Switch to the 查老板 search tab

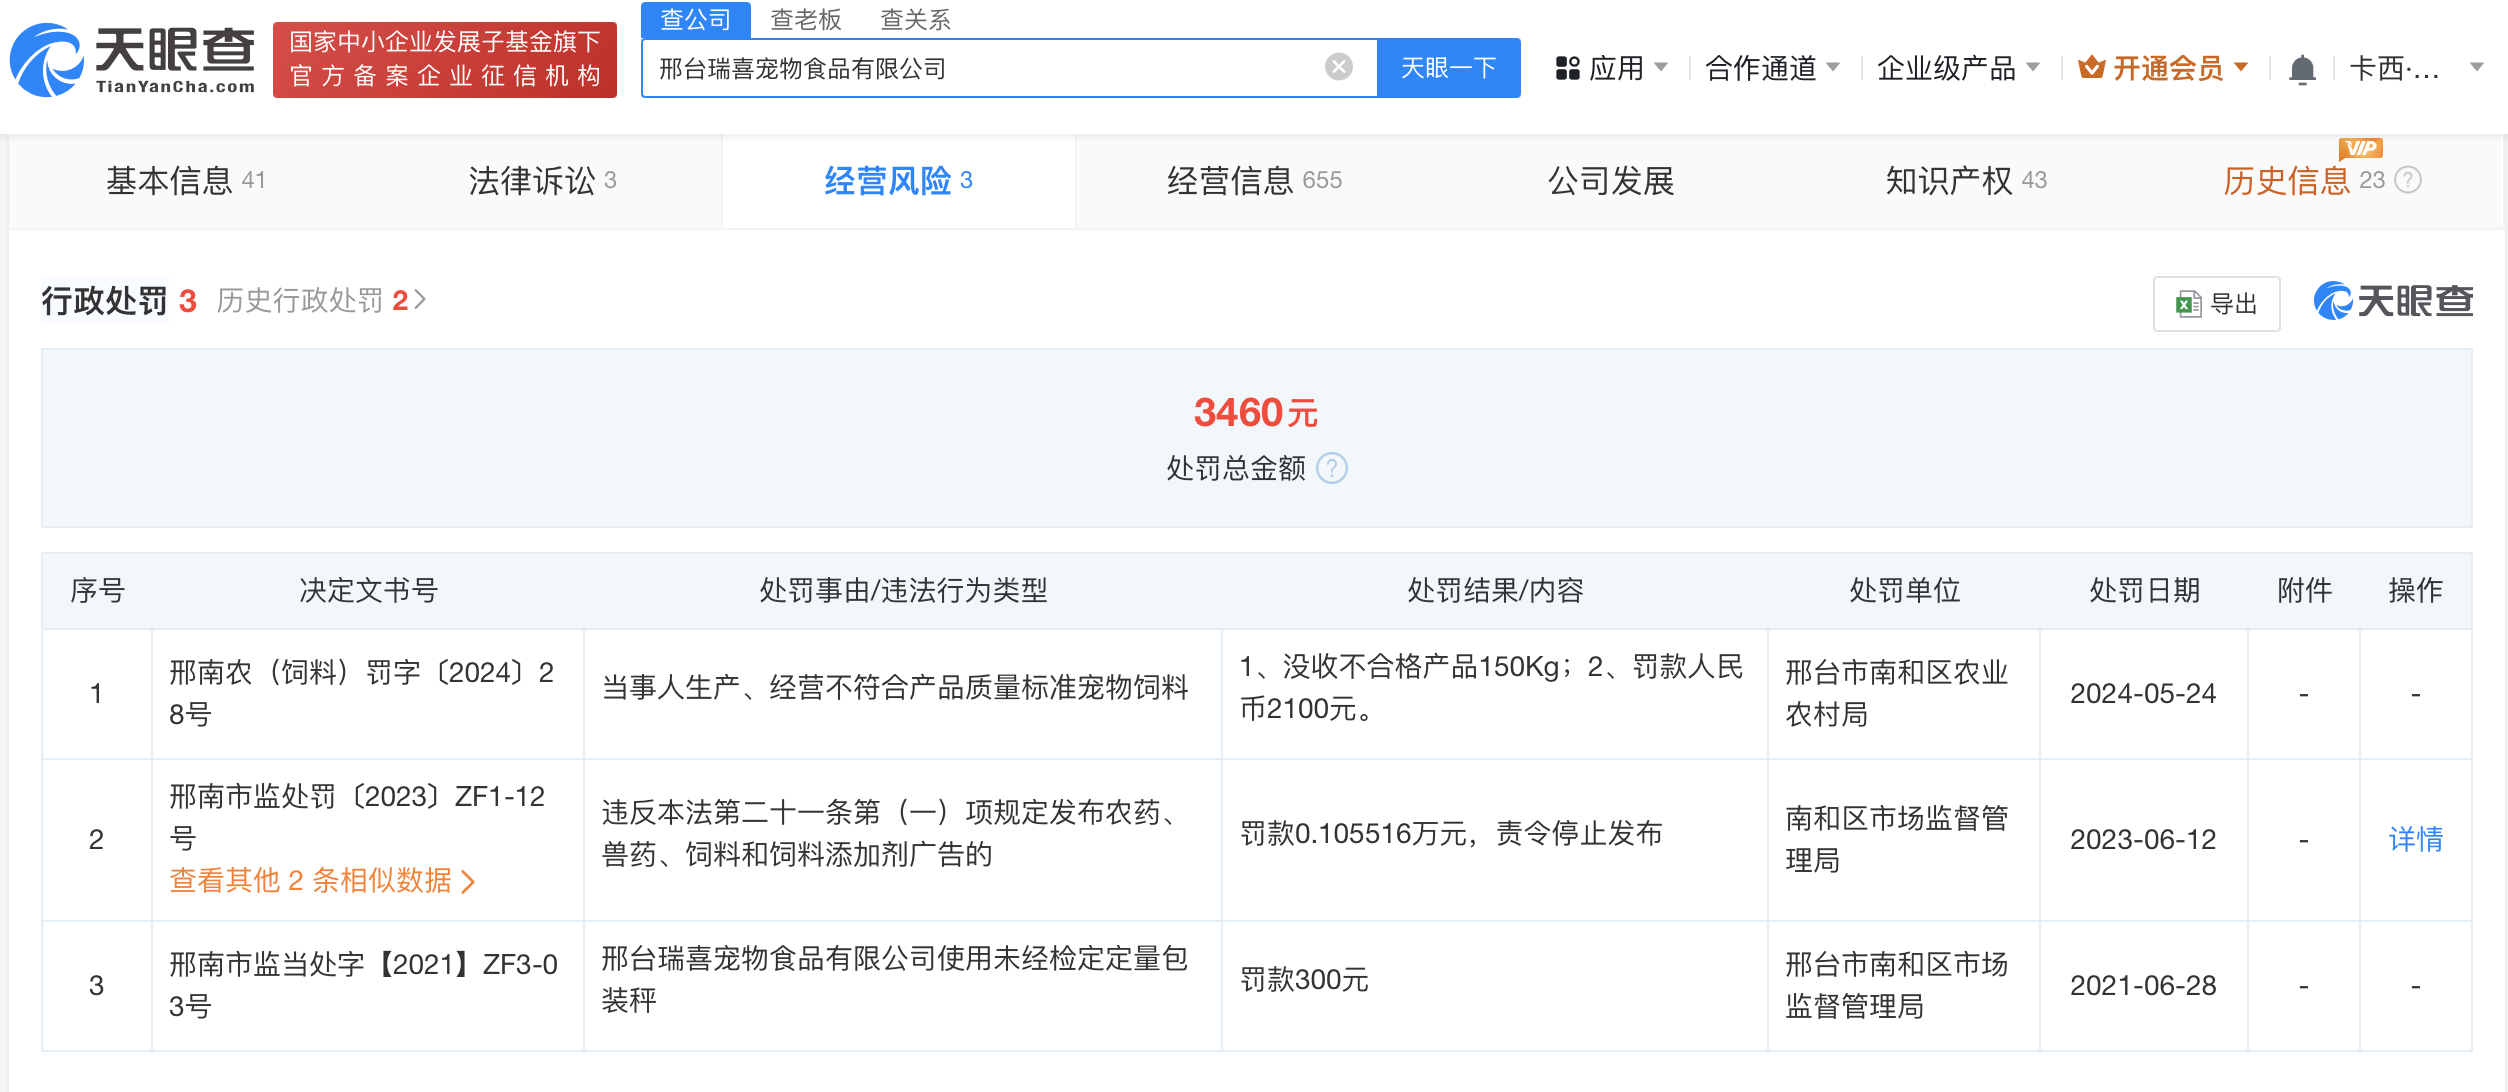806,19
